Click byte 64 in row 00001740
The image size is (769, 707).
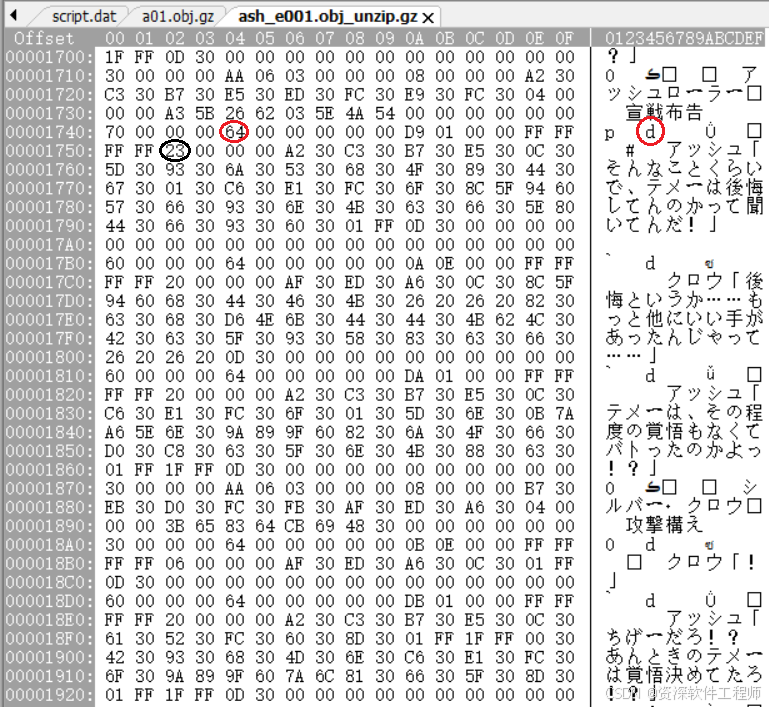(x=234, y=132)
